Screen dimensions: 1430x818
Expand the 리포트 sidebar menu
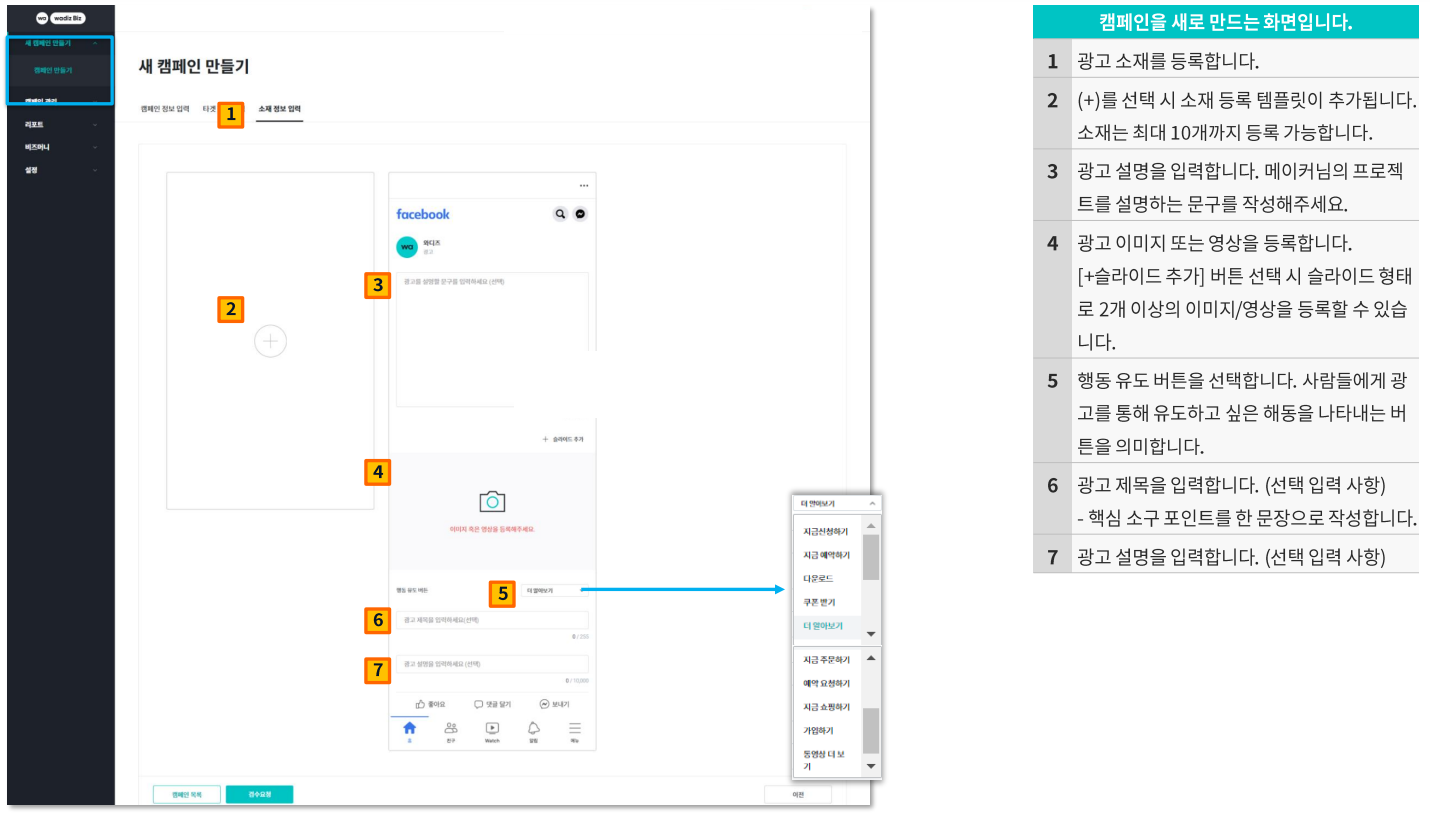60,125
